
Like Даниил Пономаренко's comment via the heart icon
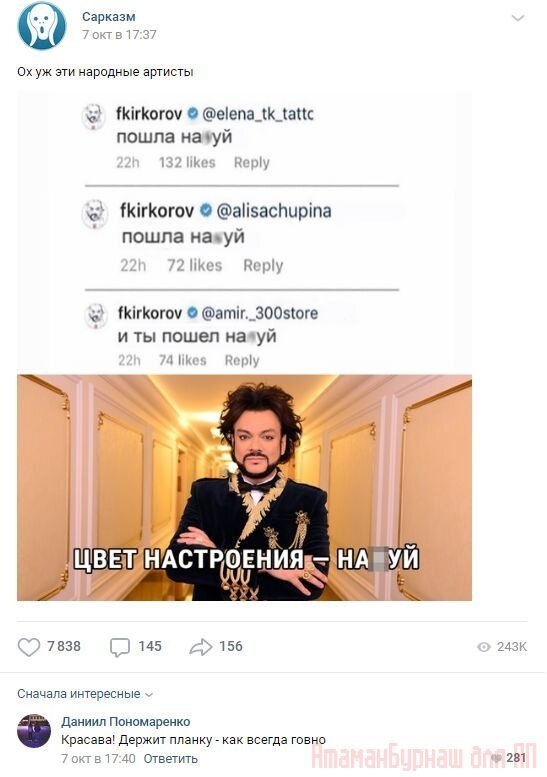click(496, 758)
